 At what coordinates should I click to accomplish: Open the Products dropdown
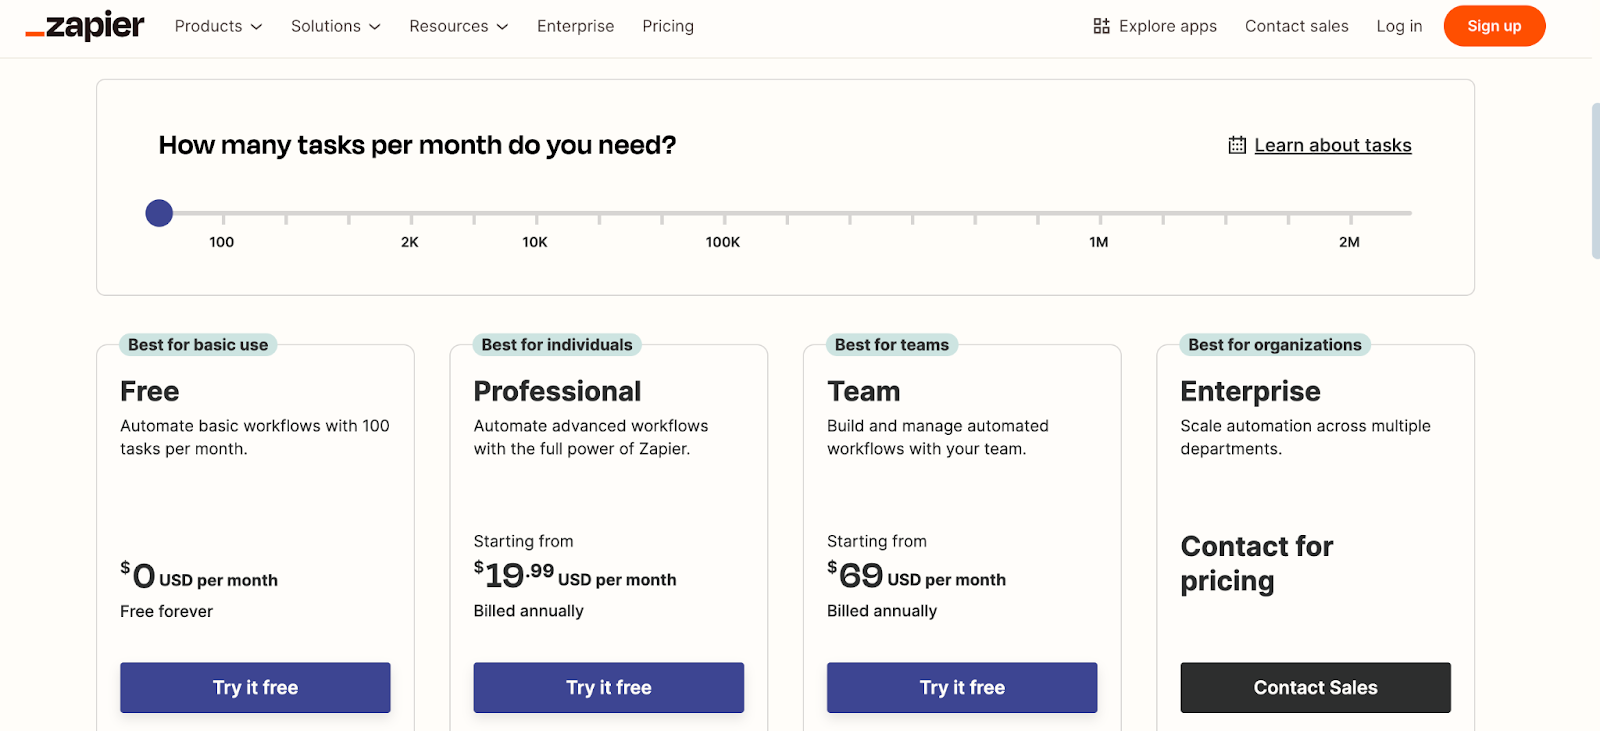217,26
